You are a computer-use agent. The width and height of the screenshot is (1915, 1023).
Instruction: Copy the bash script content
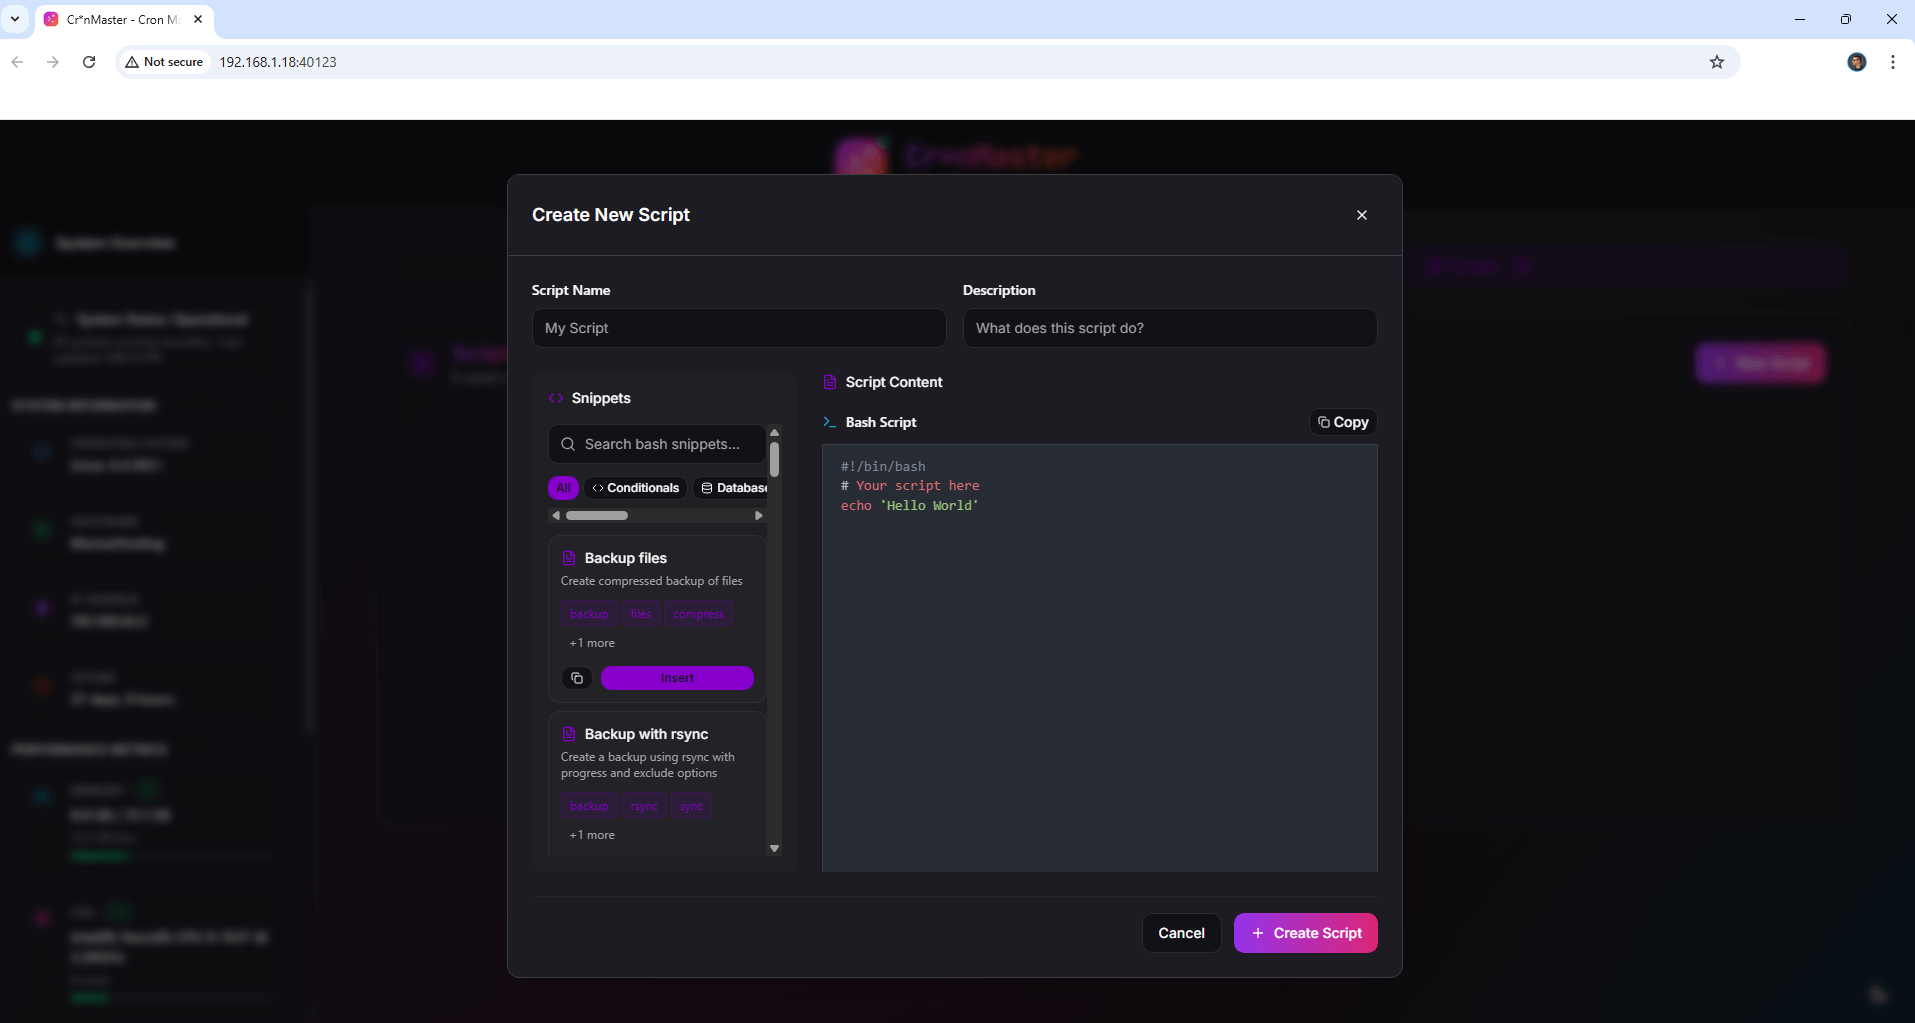pos(1343,422)
